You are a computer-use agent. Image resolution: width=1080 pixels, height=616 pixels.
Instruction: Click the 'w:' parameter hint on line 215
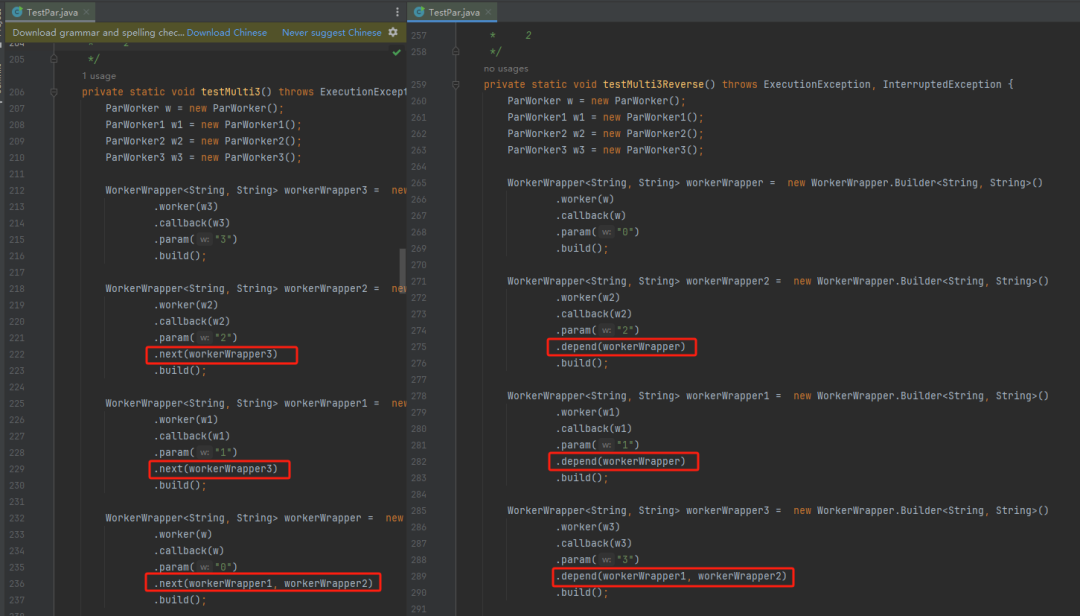pyautogui.click(x=205, y=240)
